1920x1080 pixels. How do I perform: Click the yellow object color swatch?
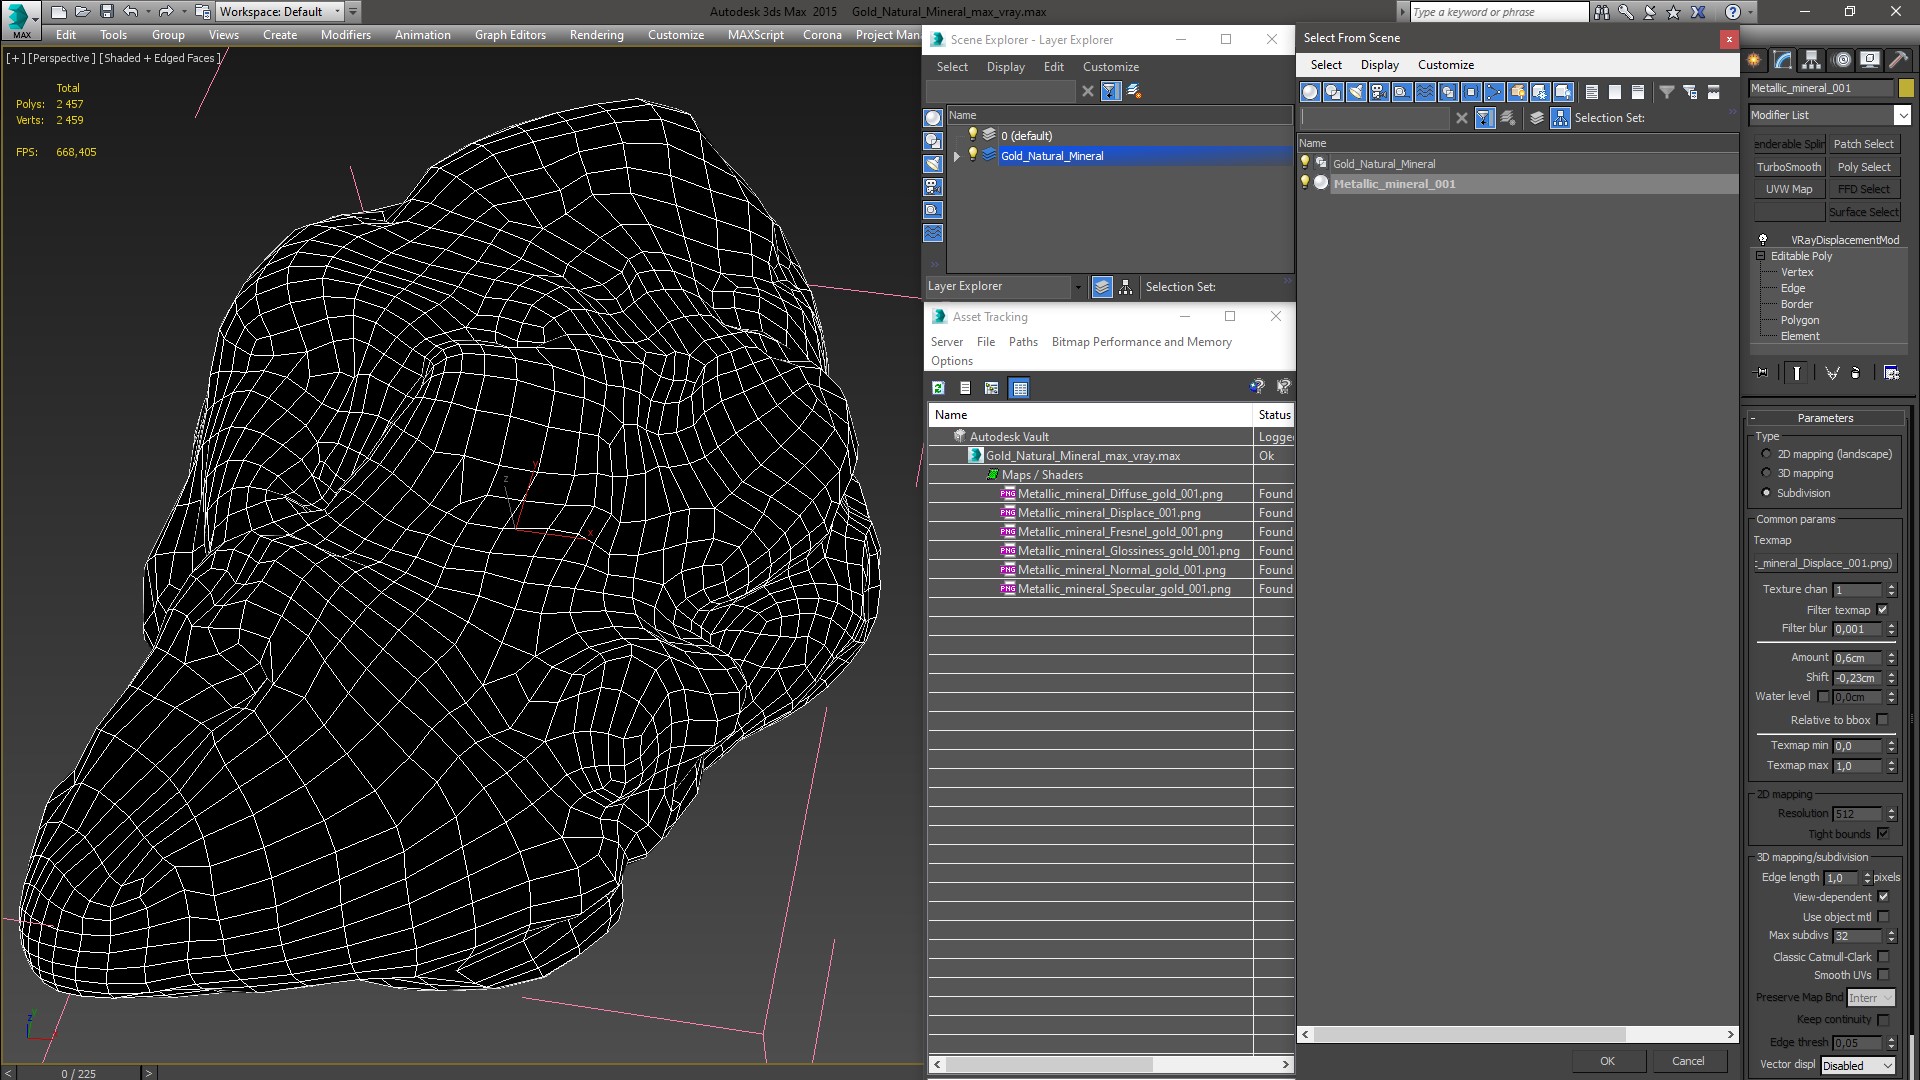pyautogui.click(x=1906, y=88)
